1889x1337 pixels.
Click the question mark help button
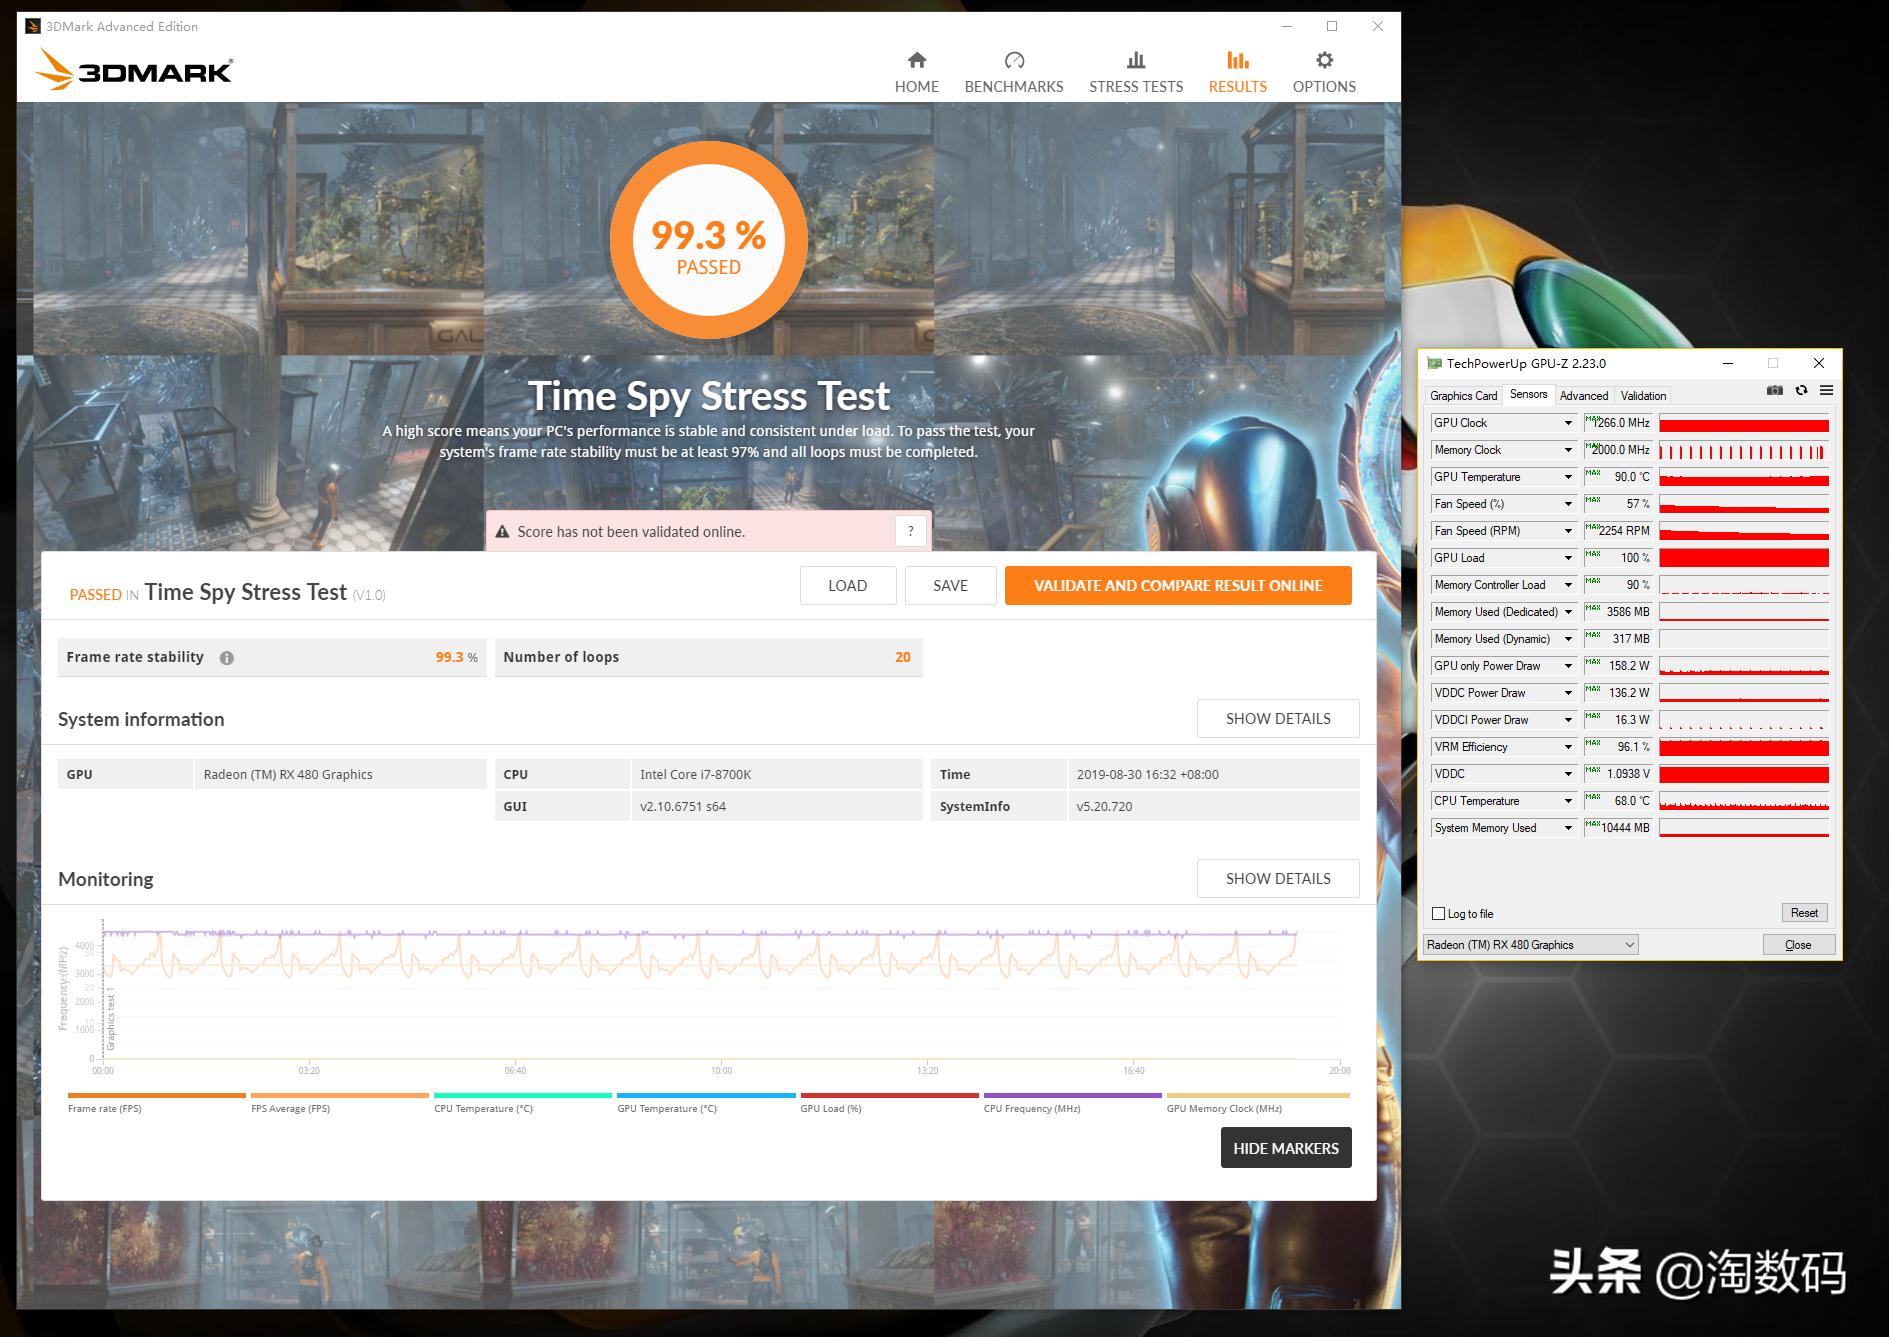pyautogui.click(x=910, y=531)
